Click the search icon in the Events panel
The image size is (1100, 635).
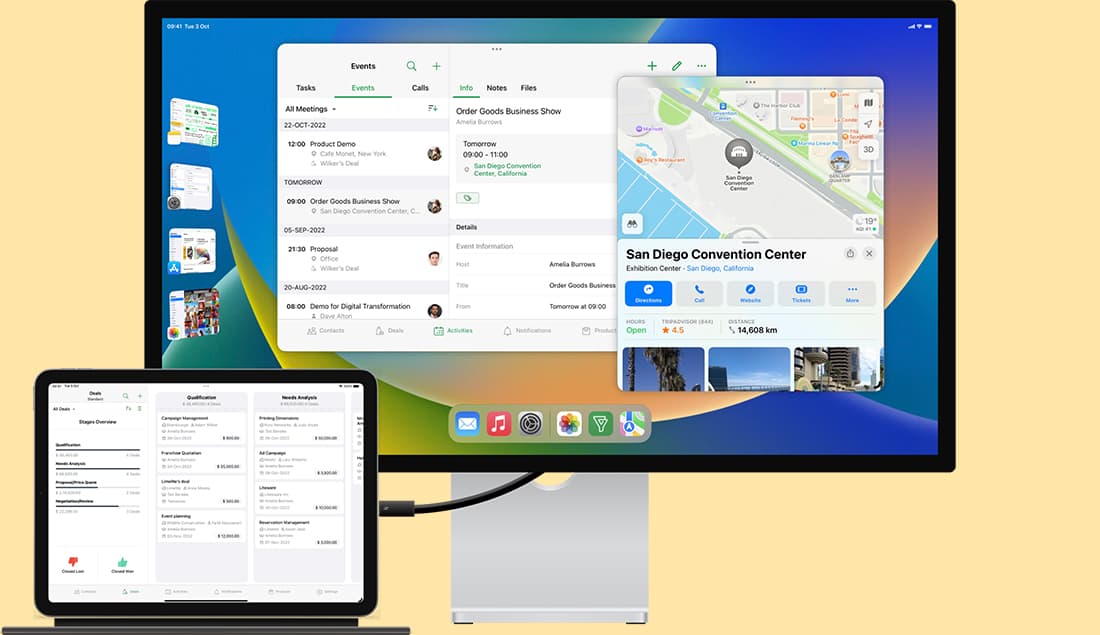click(411, 66)
